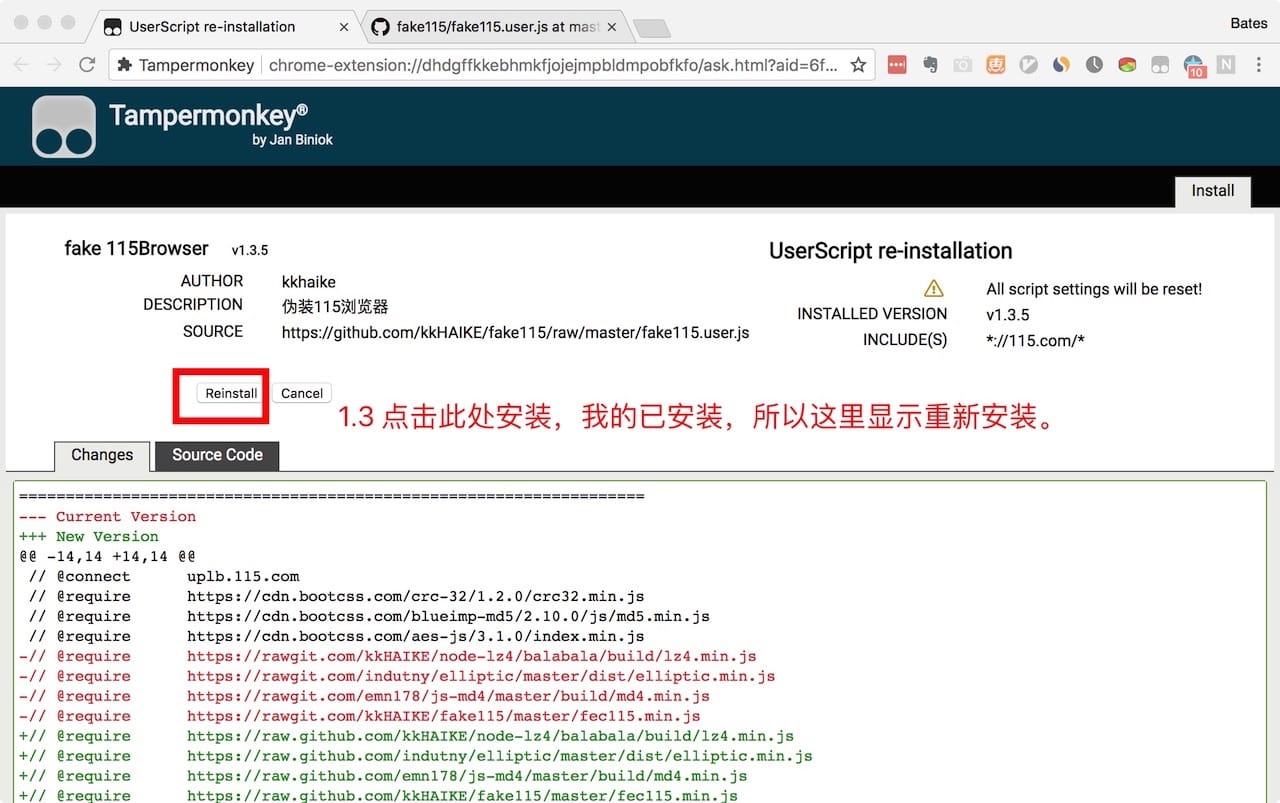Viewport: 1280px width, 803px height.
Task: Click the '--- Current Version' diff line
Action: pyautogui.click(x=107, y=517)
